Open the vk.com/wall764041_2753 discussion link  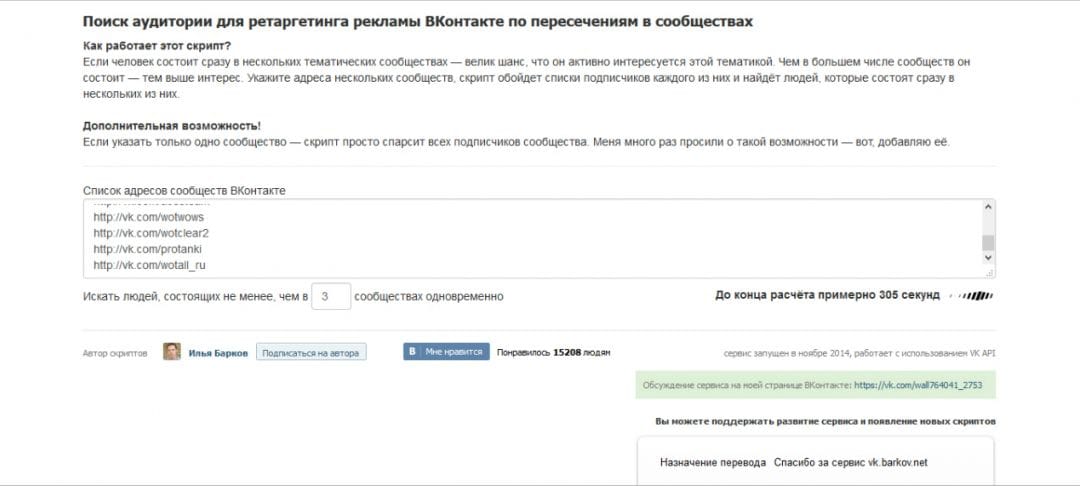917,385
